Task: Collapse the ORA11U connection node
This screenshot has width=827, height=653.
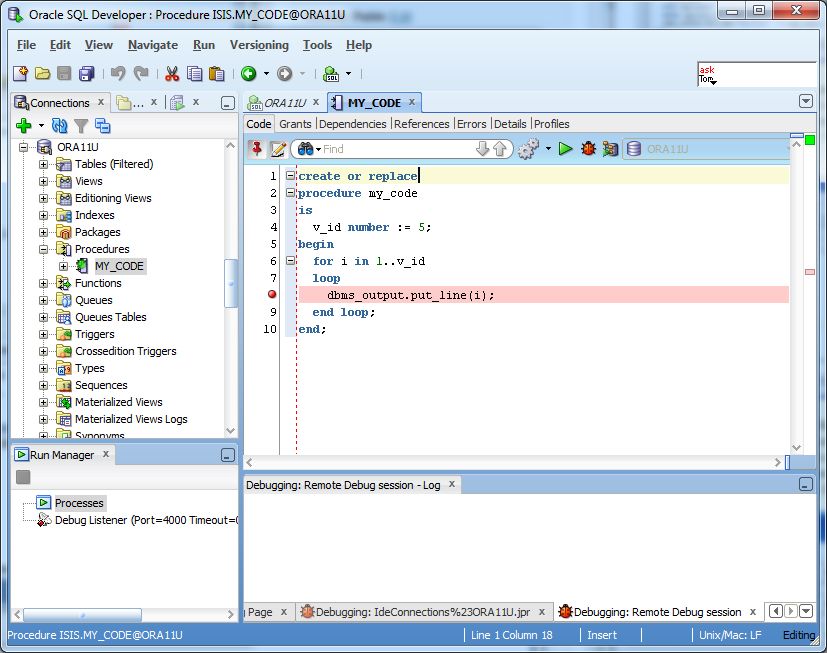Action: (24, 147)
